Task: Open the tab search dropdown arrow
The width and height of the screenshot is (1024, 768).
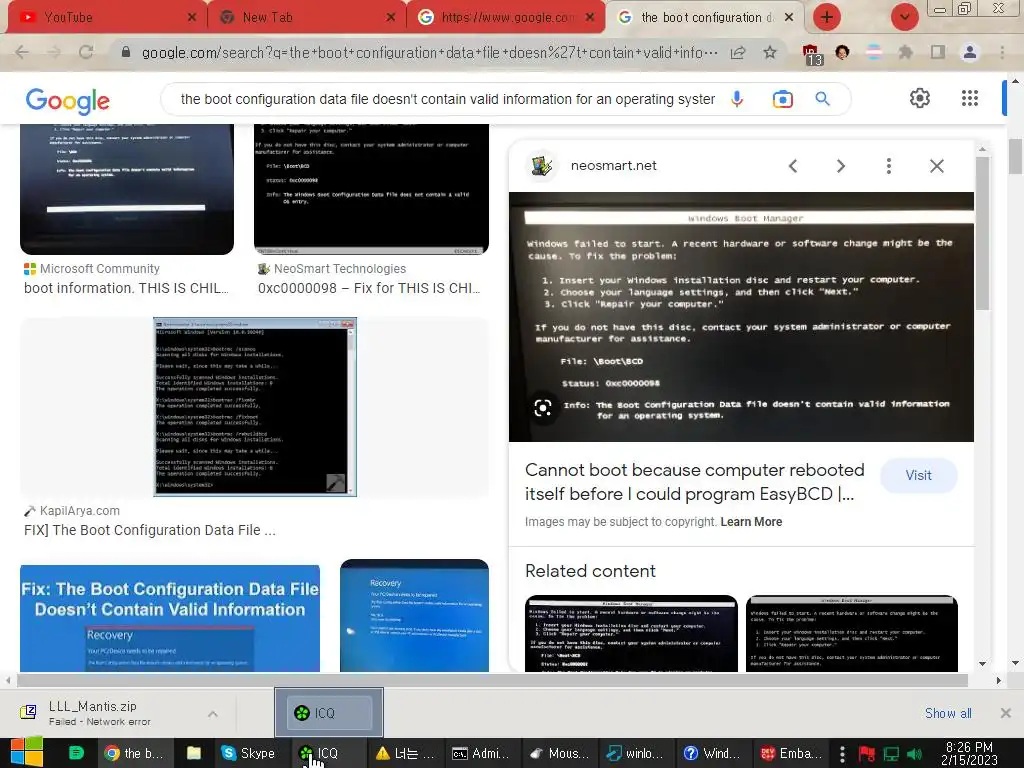Action: click(904, 17)
